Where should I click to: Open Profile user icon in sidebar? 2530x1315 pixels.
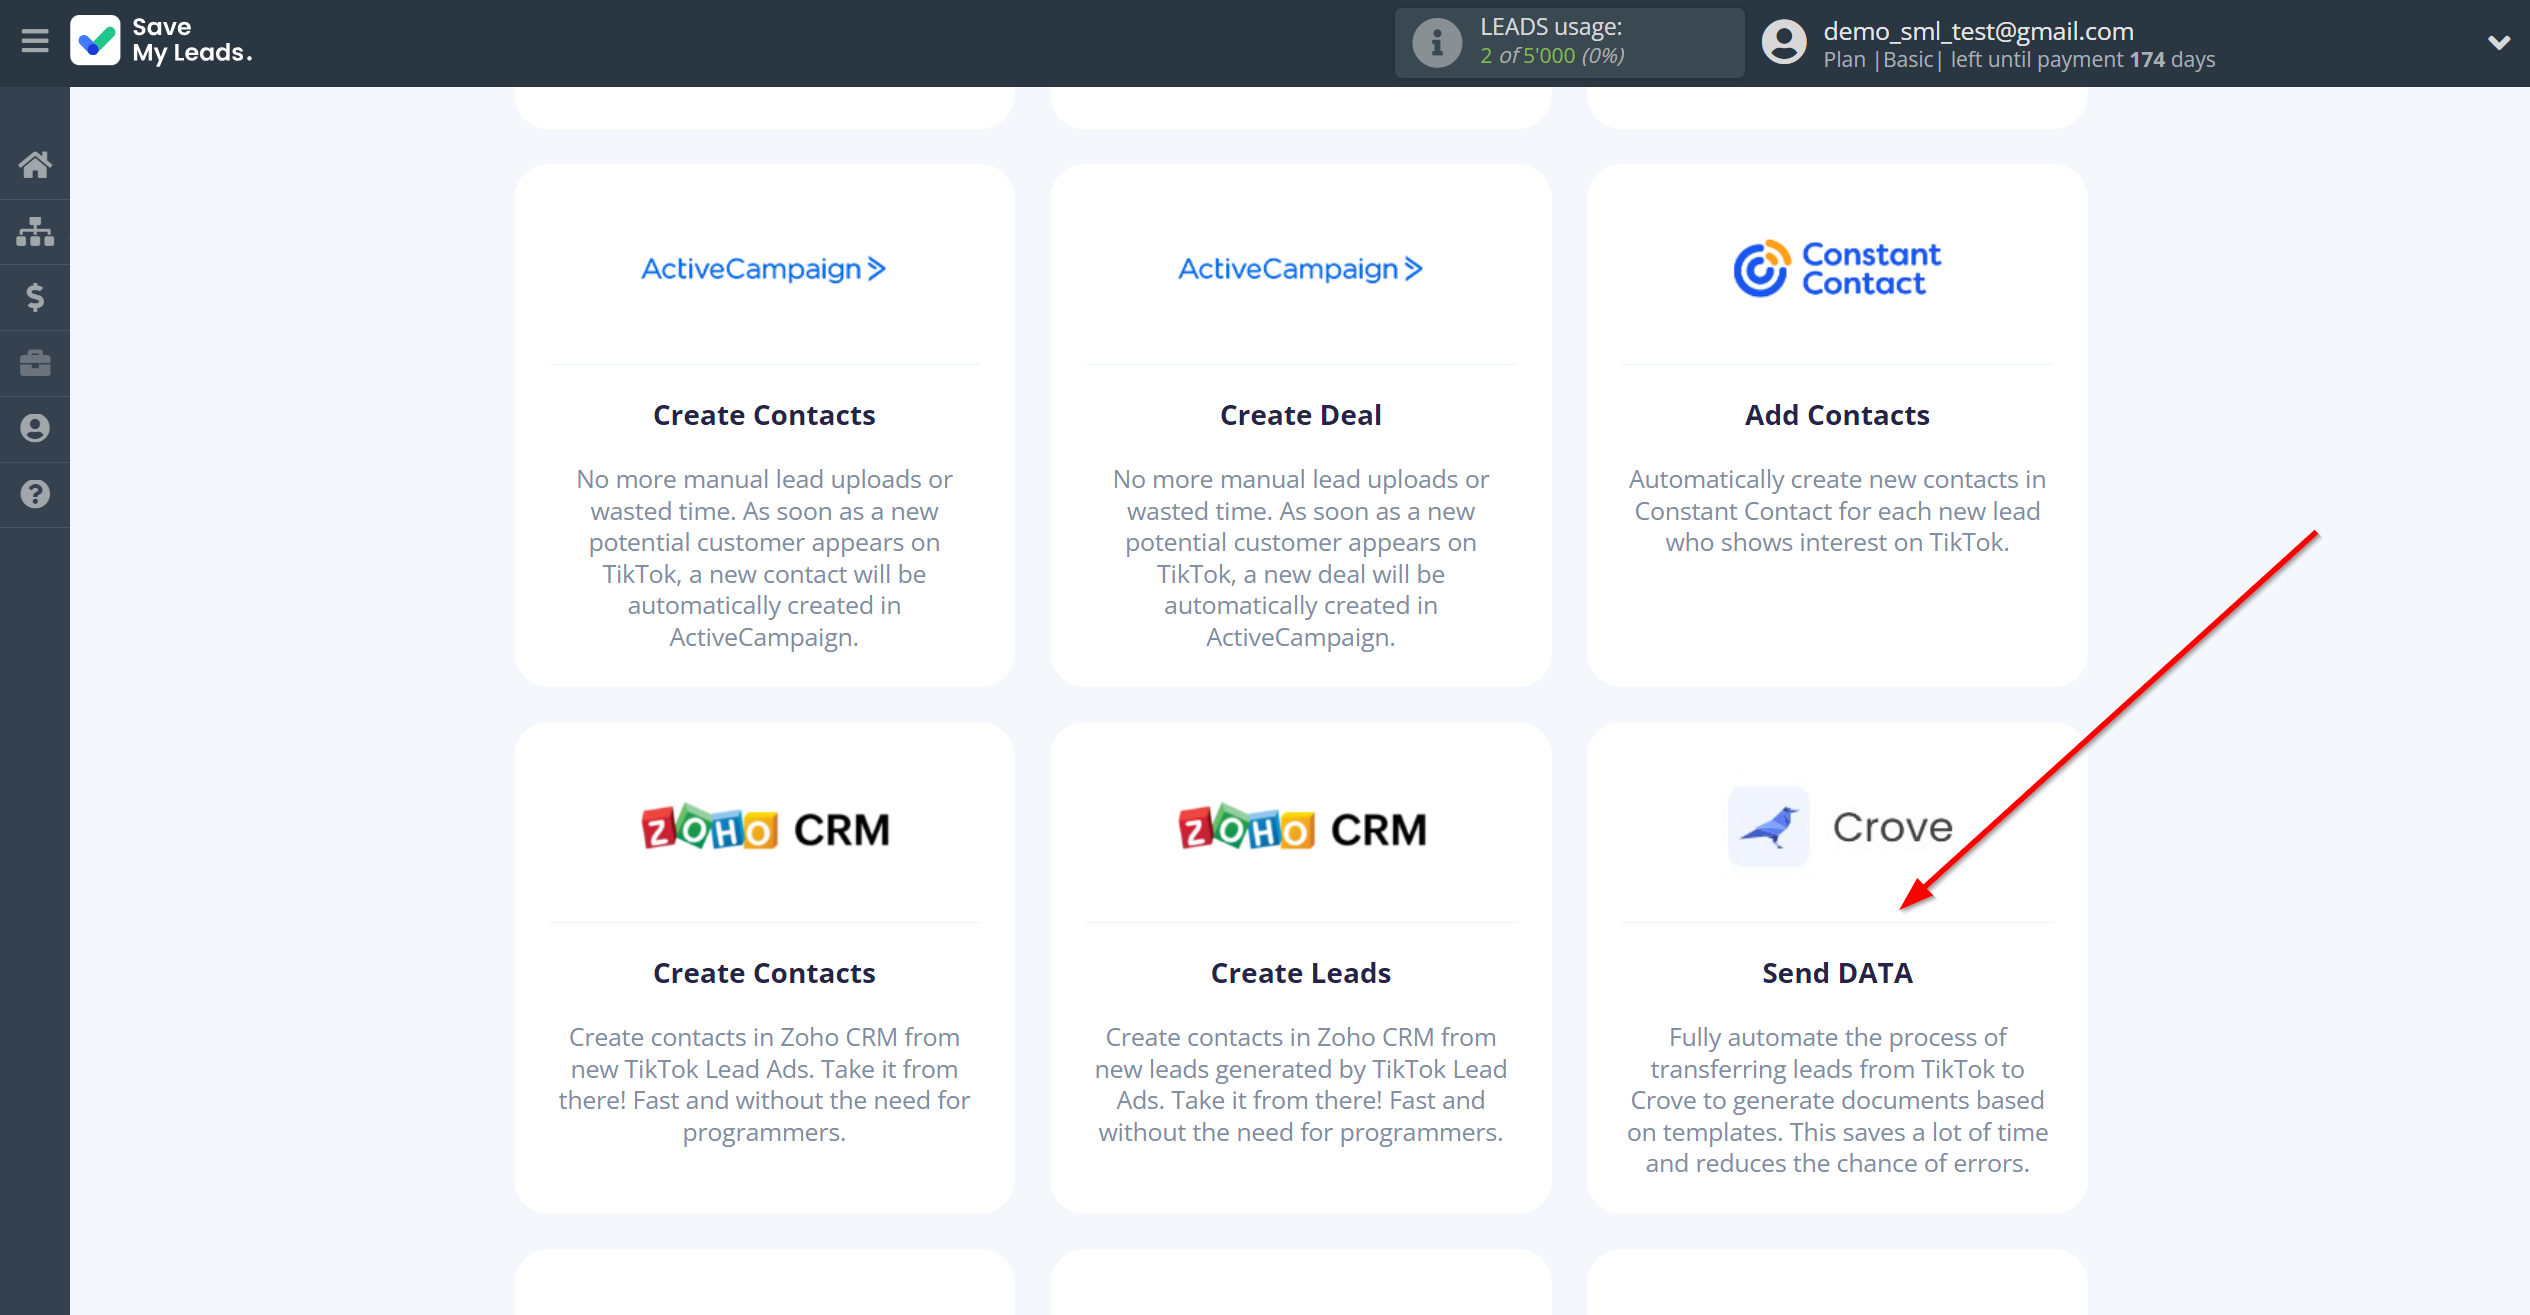point(35,428)
